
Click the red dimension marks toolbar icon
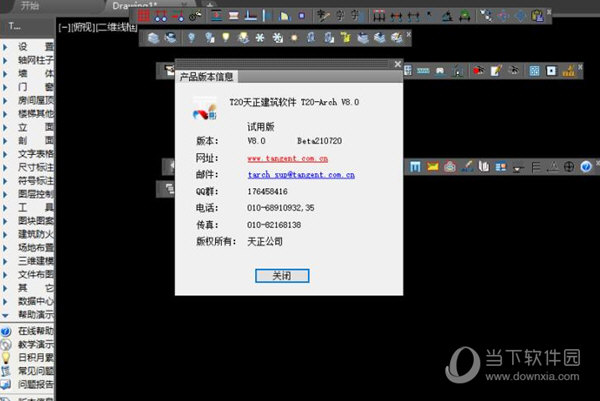(379, 16)
